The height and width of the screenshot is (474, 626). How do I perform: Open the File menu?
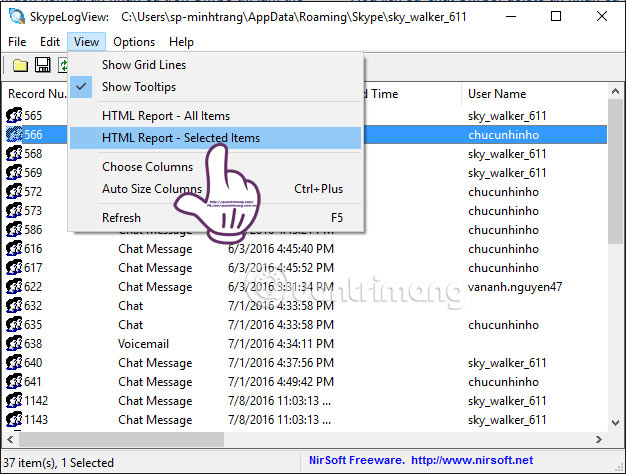[x=17, y=42]
